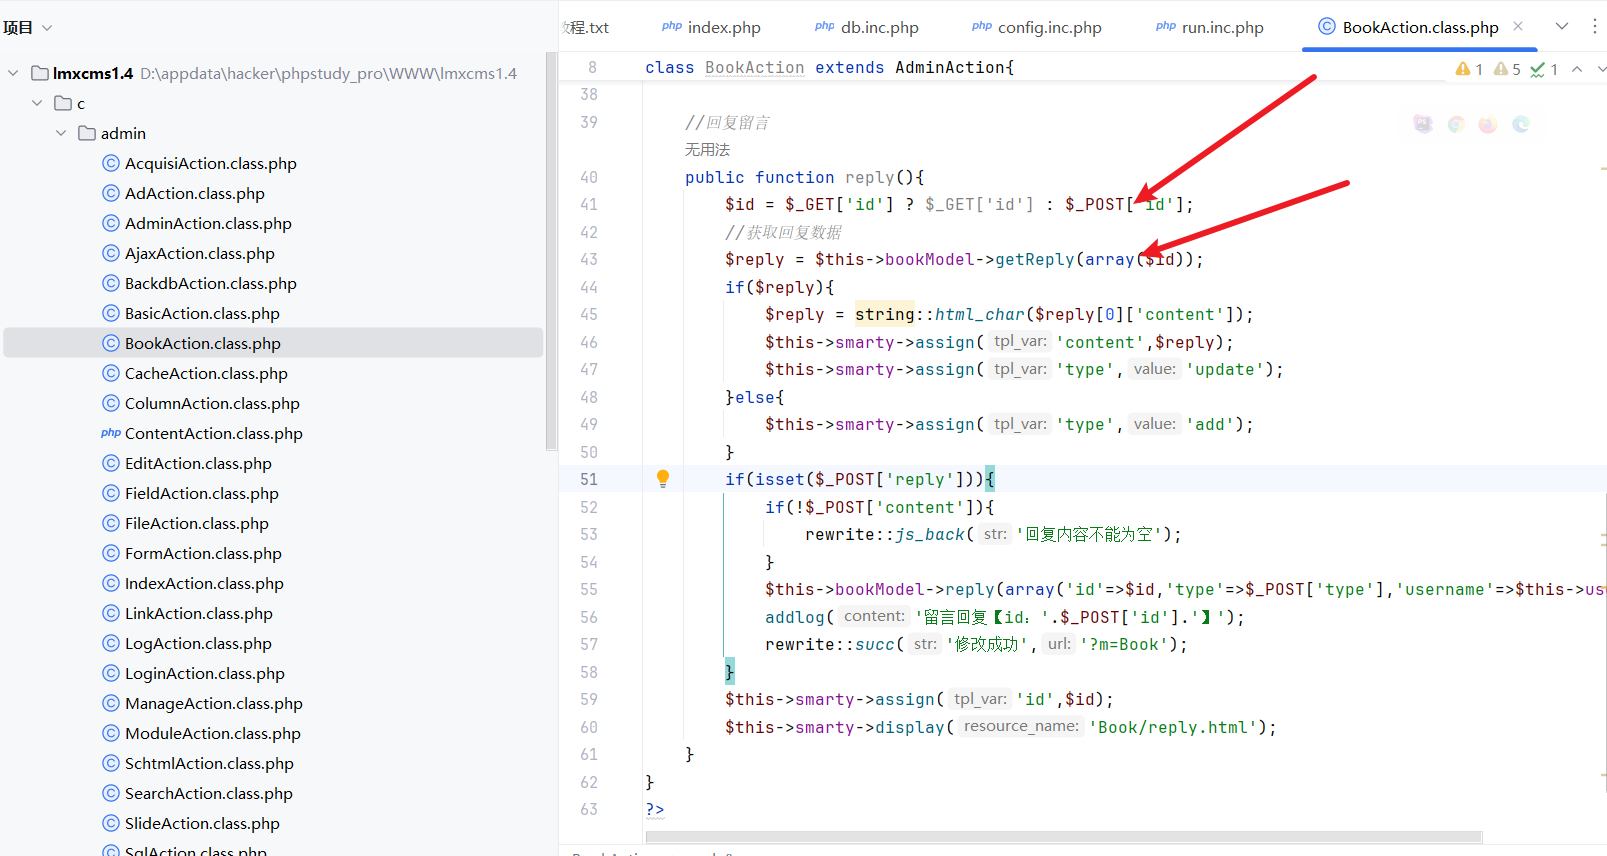Click the yellow lightbulb quick-fix icon
This screenshot has height=856, width=1607.
pos(662,479)
